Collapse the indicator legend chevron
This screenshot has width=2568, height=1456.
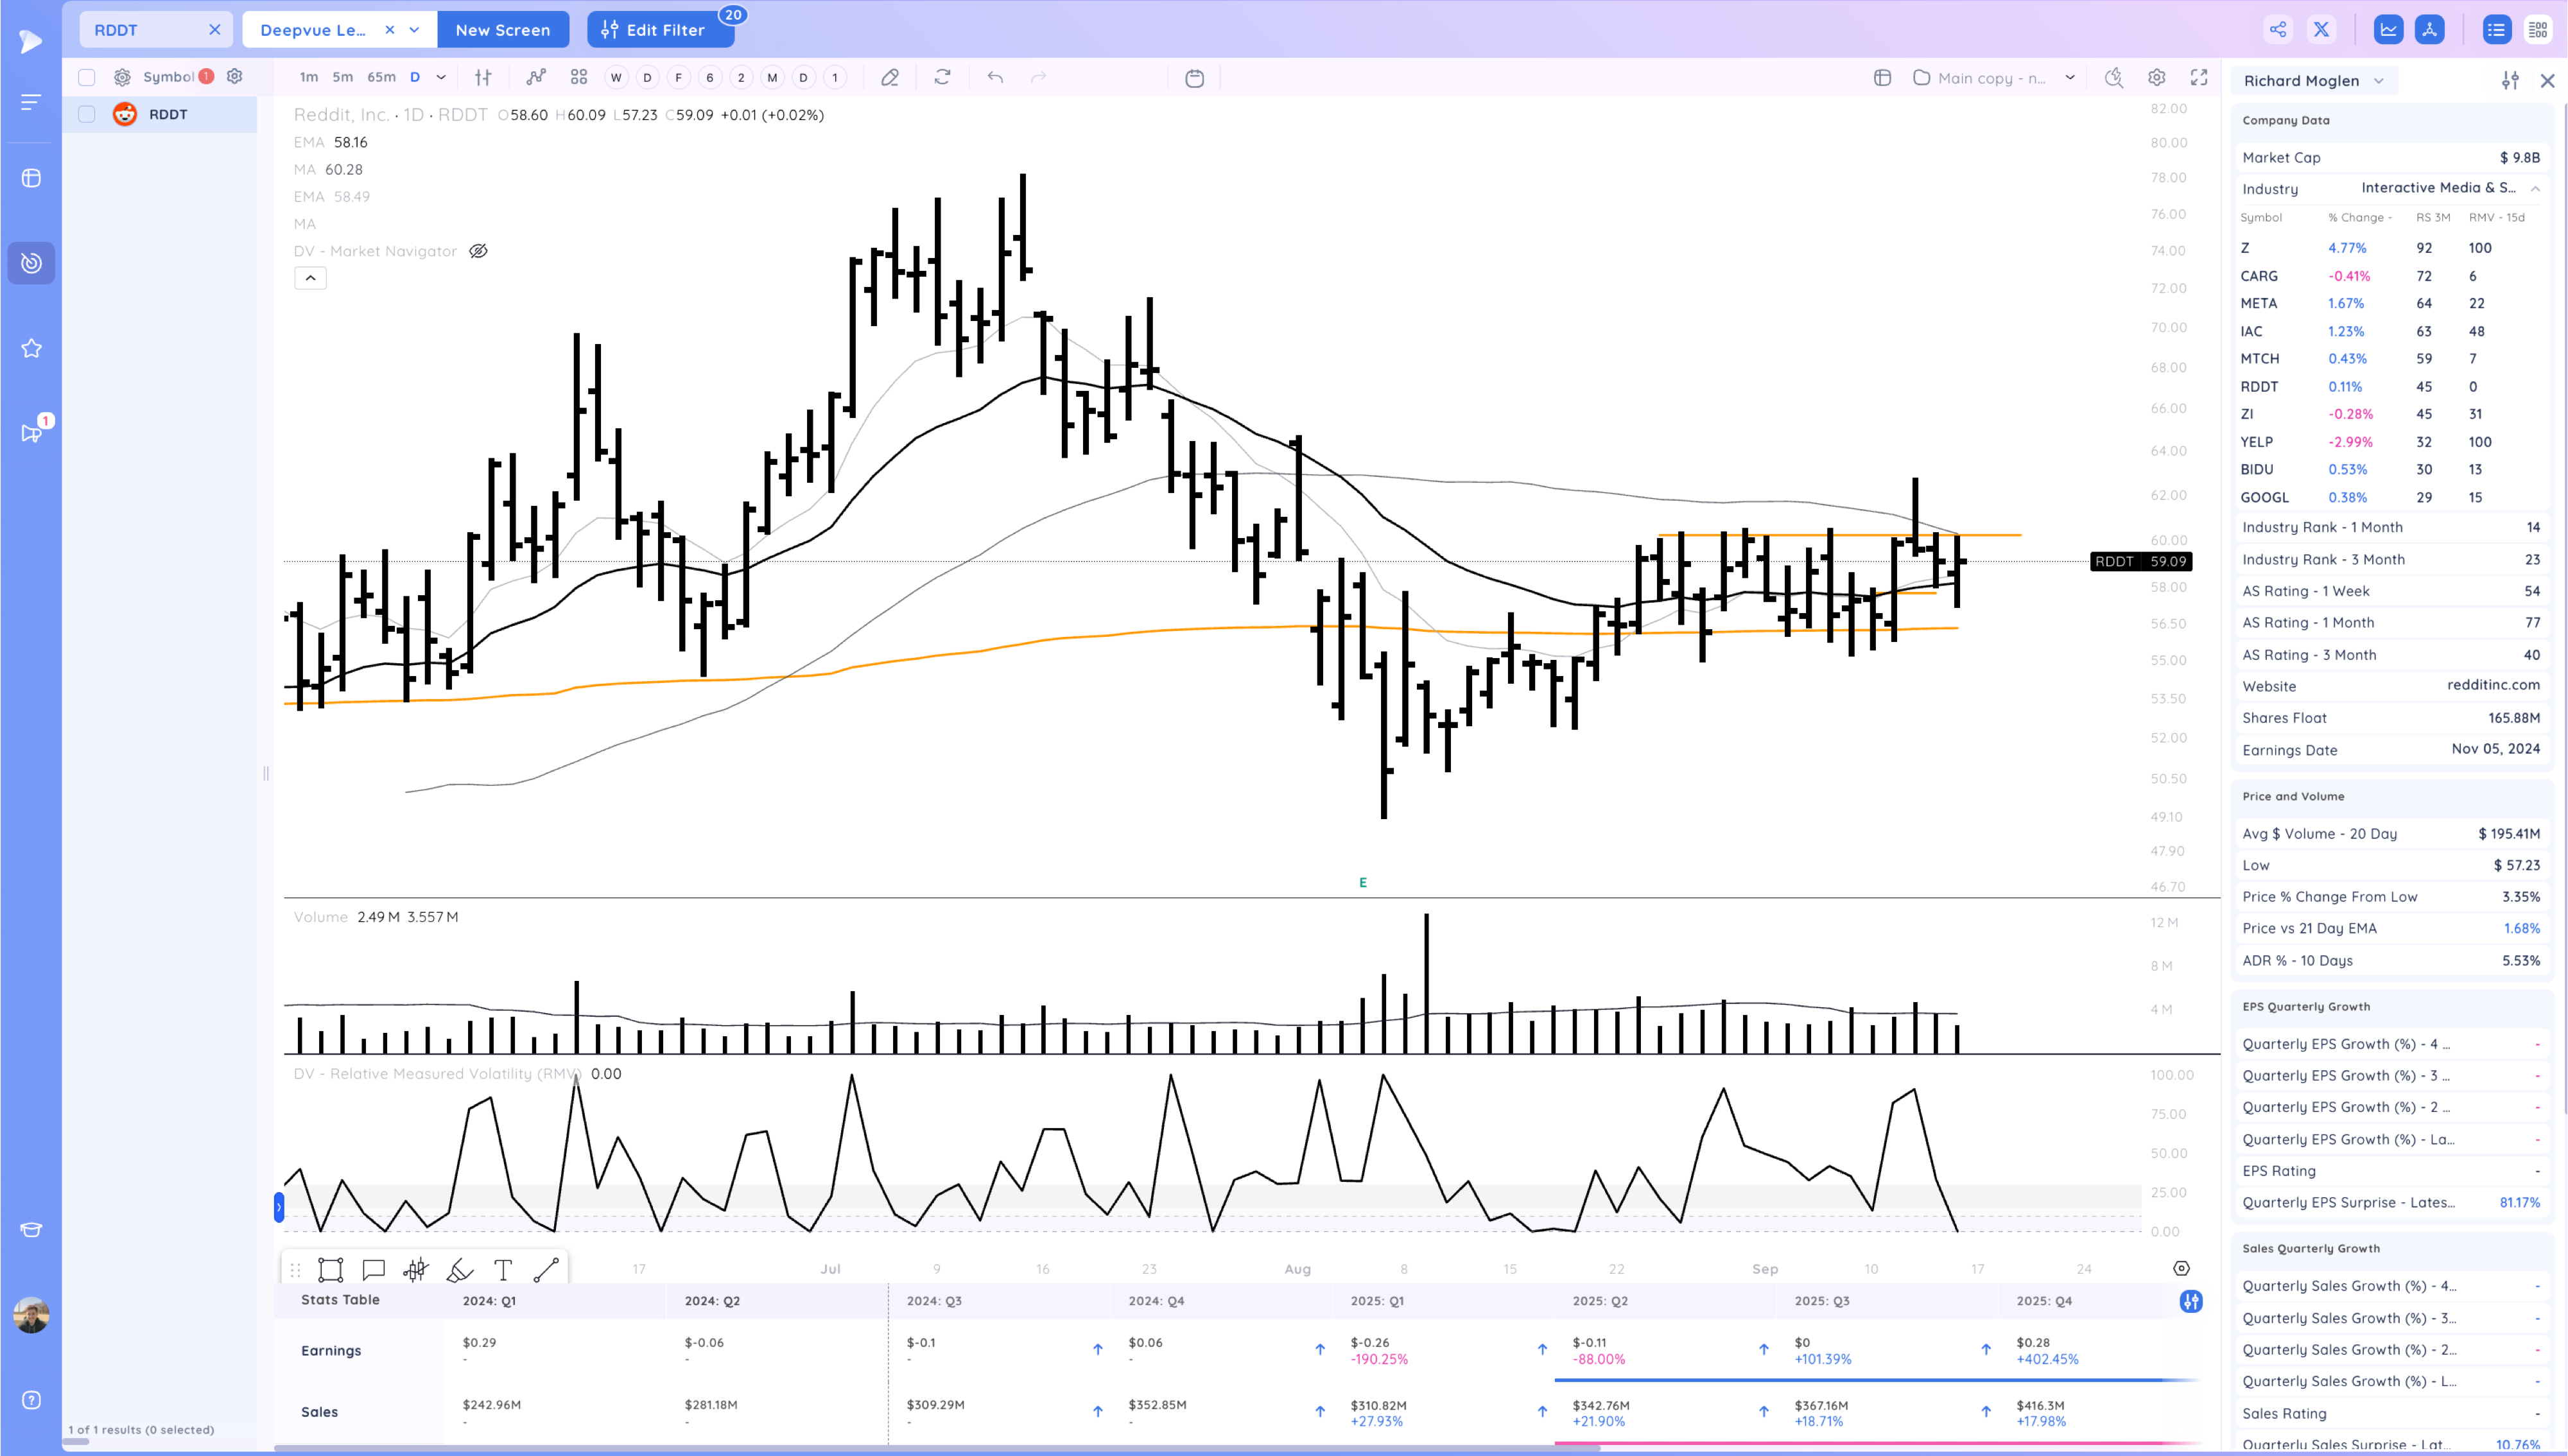310,278
